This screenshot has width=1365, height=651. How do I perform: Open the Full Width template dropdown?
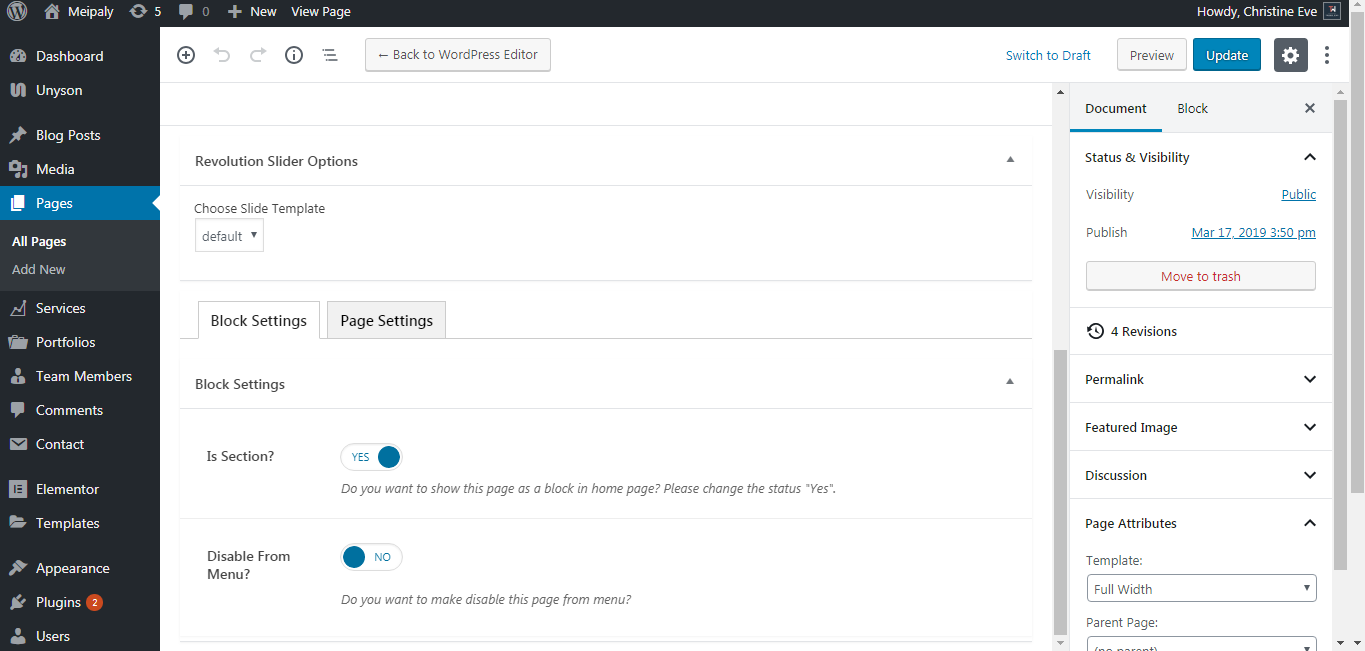click(x=1201, y=589)
